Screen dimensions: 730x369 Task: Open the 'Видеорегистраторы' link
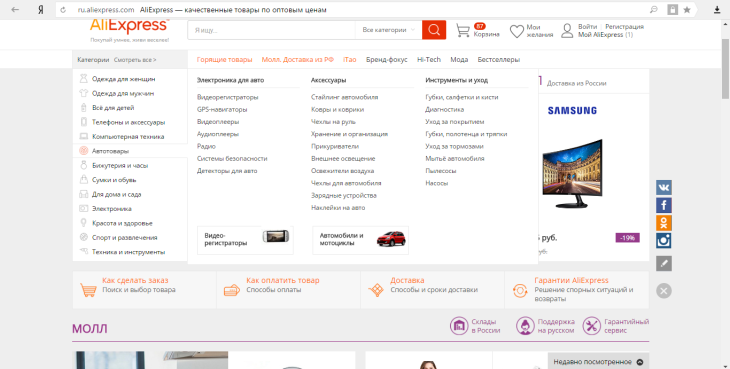[227, 97]
